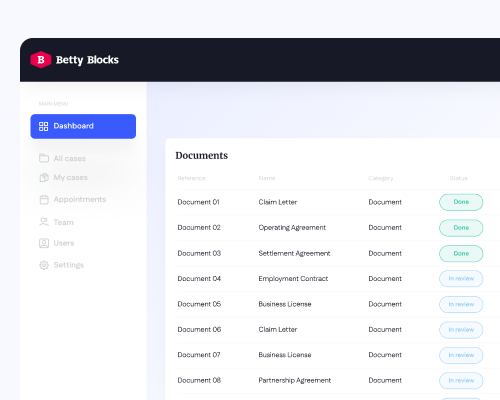Click Done status of Document 03
500x400 pixels.
coord(461,253)
